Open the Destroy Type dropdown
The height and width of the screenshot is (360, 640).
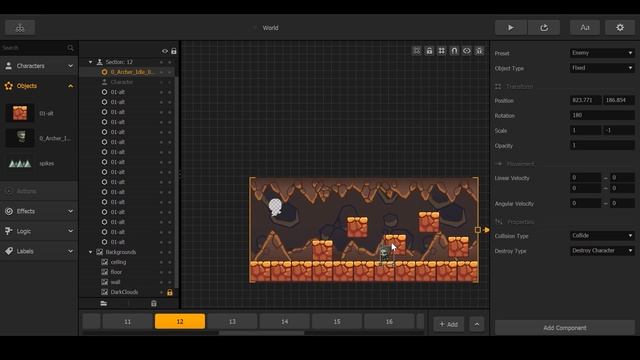(602, 251)
